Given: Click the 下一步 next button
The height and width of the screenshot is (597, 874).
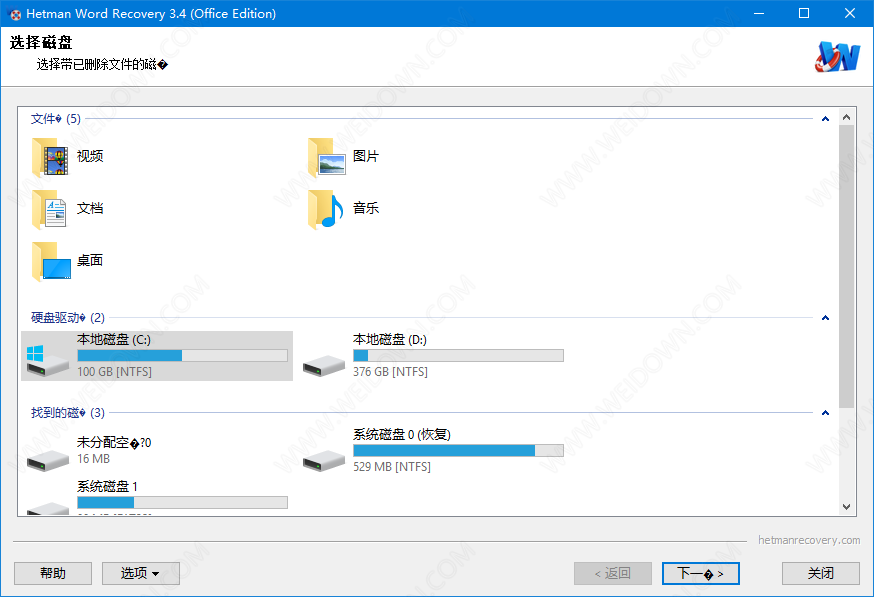Looking at the screenshot, I should (701, 573).
